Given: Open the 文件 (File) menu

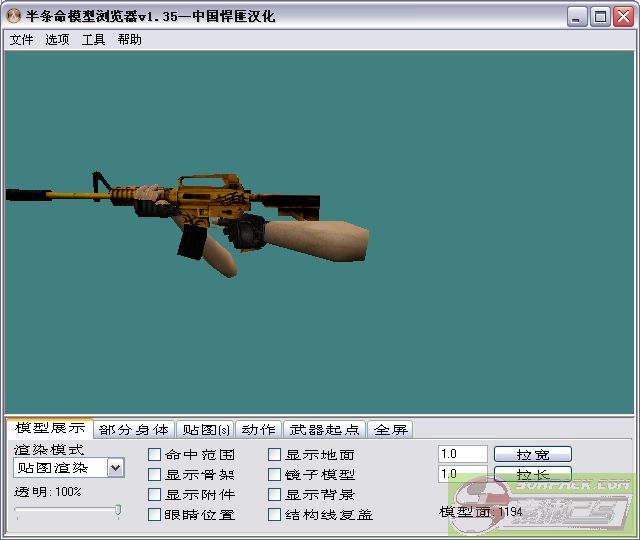Looking at the screenshot, I should tap(21, 40).
